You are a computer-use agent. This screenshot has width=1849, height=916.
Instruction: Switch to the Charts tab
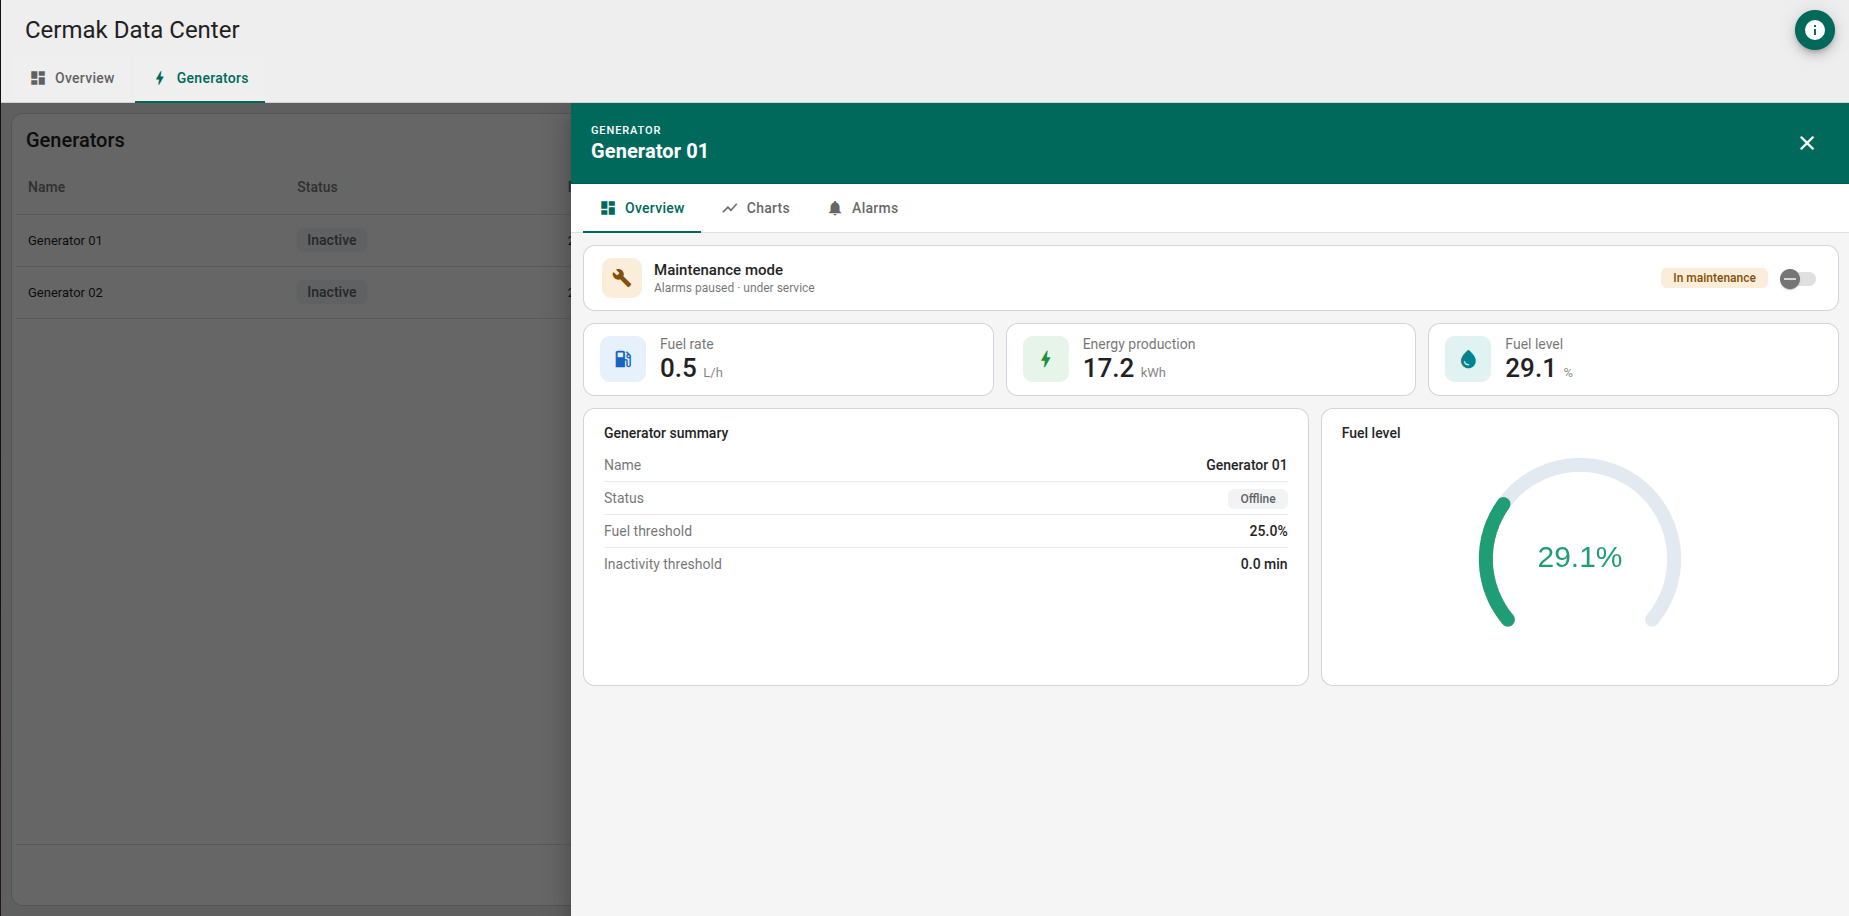(756, 208)
